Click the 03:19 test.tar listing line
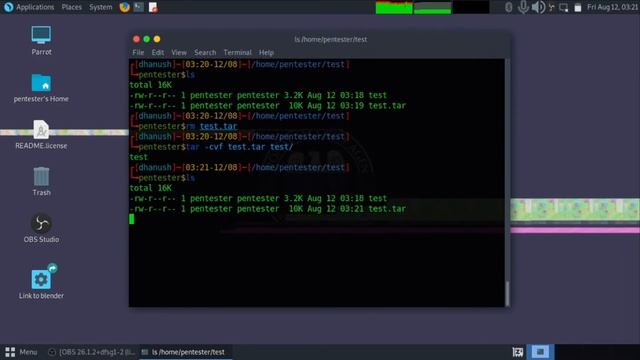Image resolution: width=640 pixels, height=360 pixels. (268, 106)
